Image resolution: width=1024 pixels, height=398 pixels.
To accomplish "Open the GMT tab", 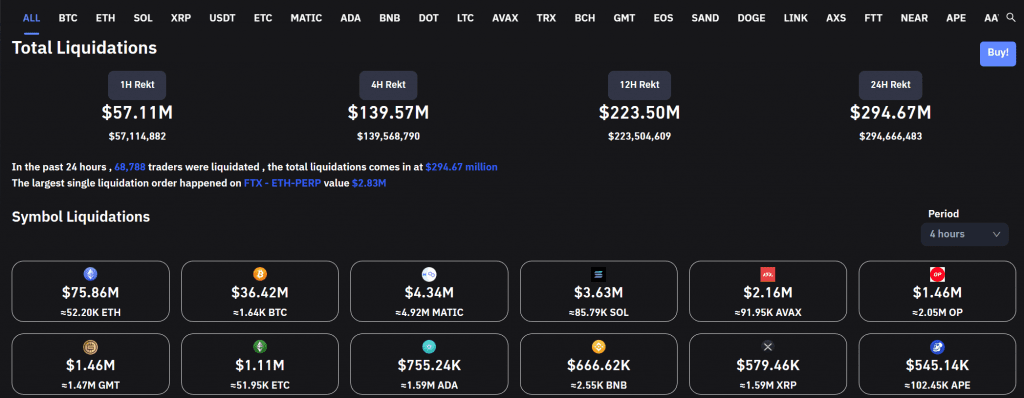I will [624, 18].
